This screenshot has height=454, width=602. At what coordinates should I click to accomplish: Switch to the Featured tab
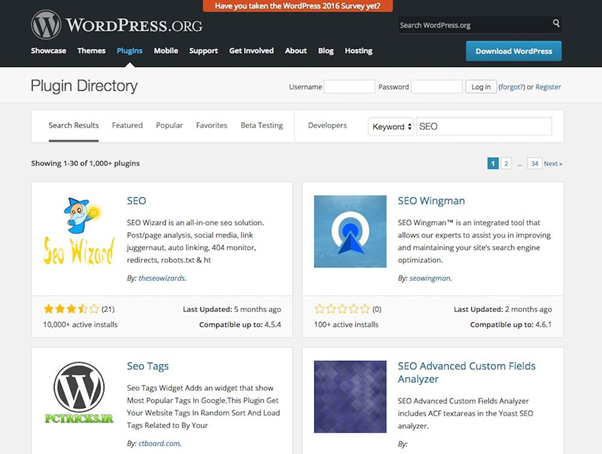(x=127, y=125)
